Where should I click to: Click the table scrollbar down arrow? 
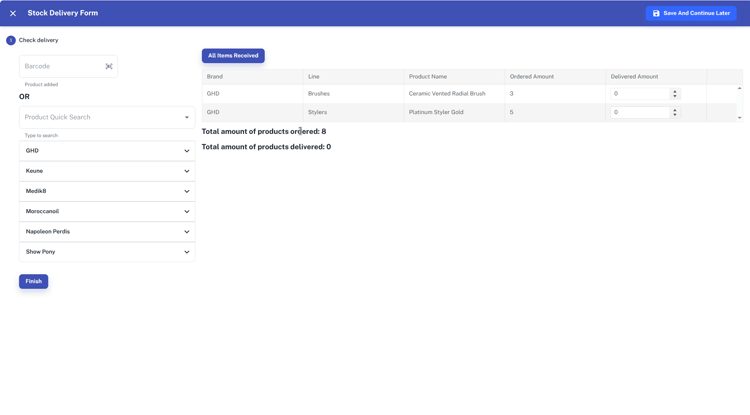(x=740, y=118)
